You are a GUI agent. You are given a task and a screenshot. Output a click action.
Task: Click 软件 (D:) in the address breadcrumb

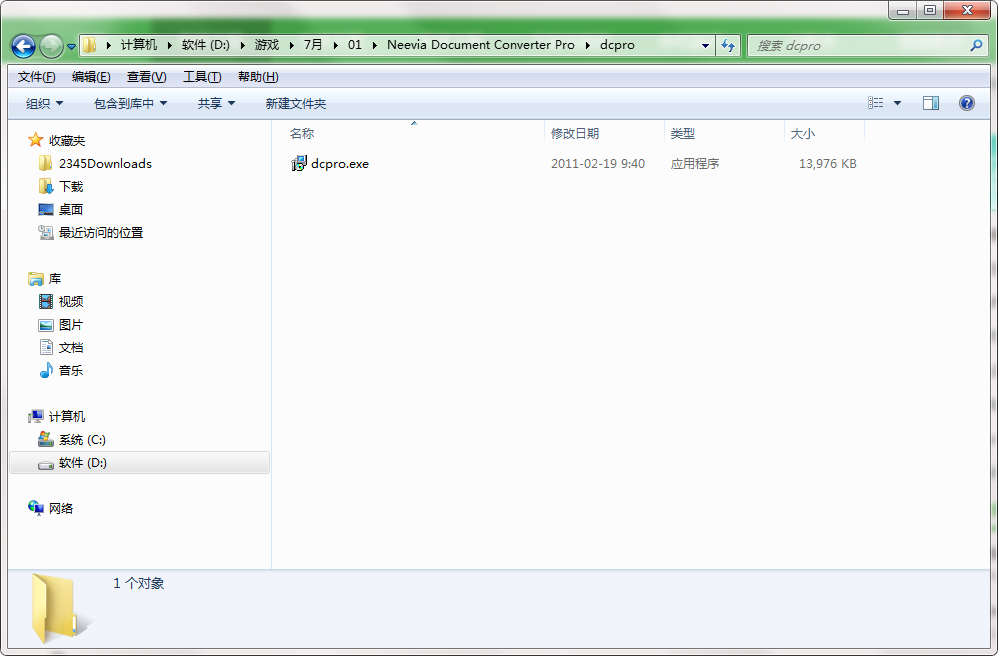click(x=206, y=45)
